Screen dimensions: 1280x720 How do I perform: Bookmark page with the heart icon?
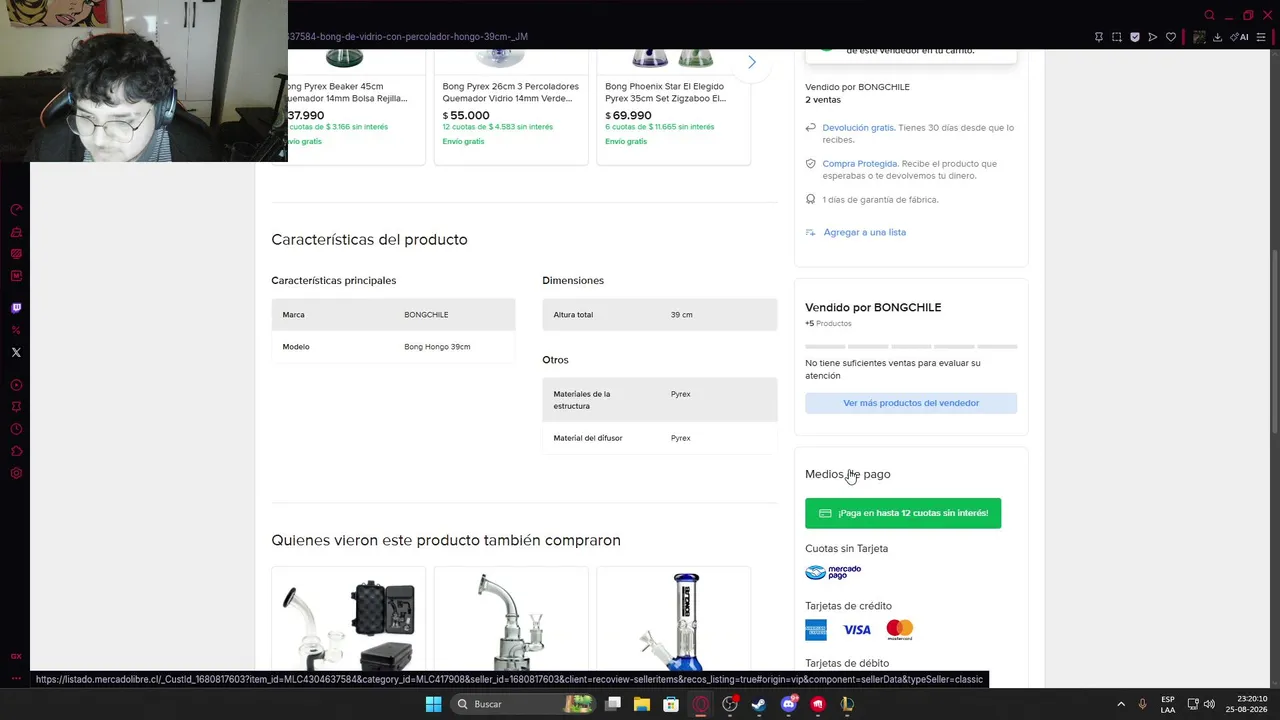coord(1171,37)
